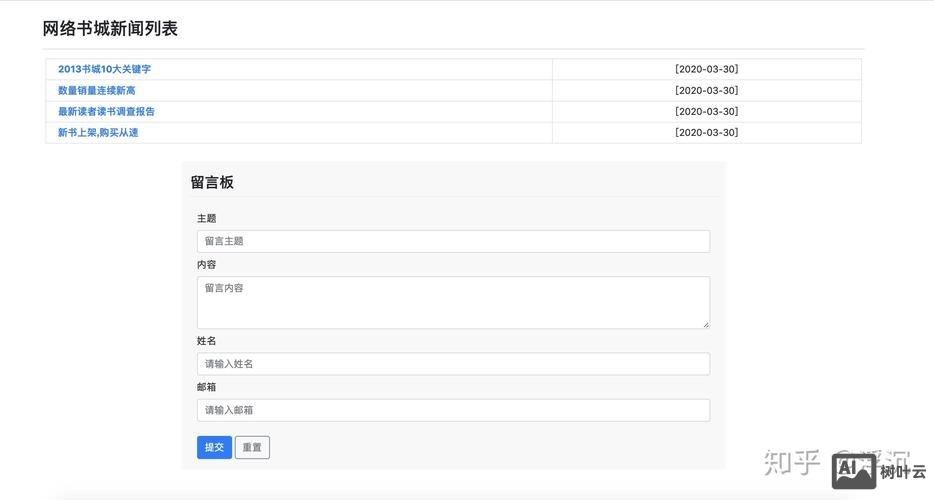This screenshot has height=500, width=934.
Task: Click the 内容 field label
Action: [206, 265]
